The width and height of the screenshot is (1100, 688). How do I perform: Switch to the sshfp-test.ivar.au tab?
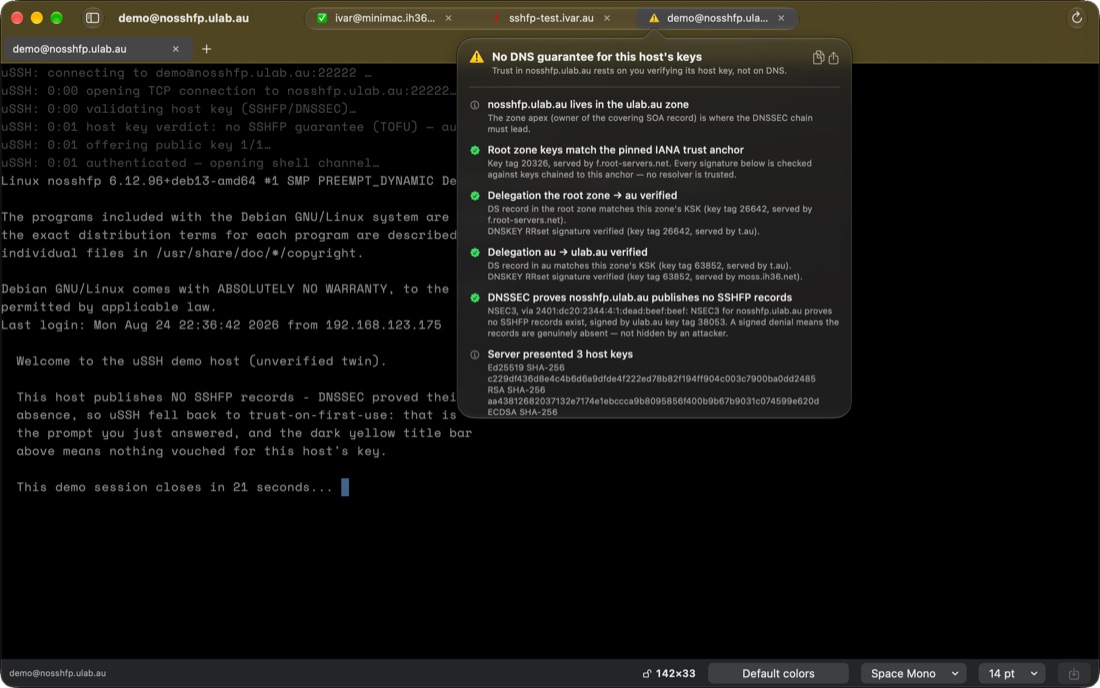click(x=551, y=18)
